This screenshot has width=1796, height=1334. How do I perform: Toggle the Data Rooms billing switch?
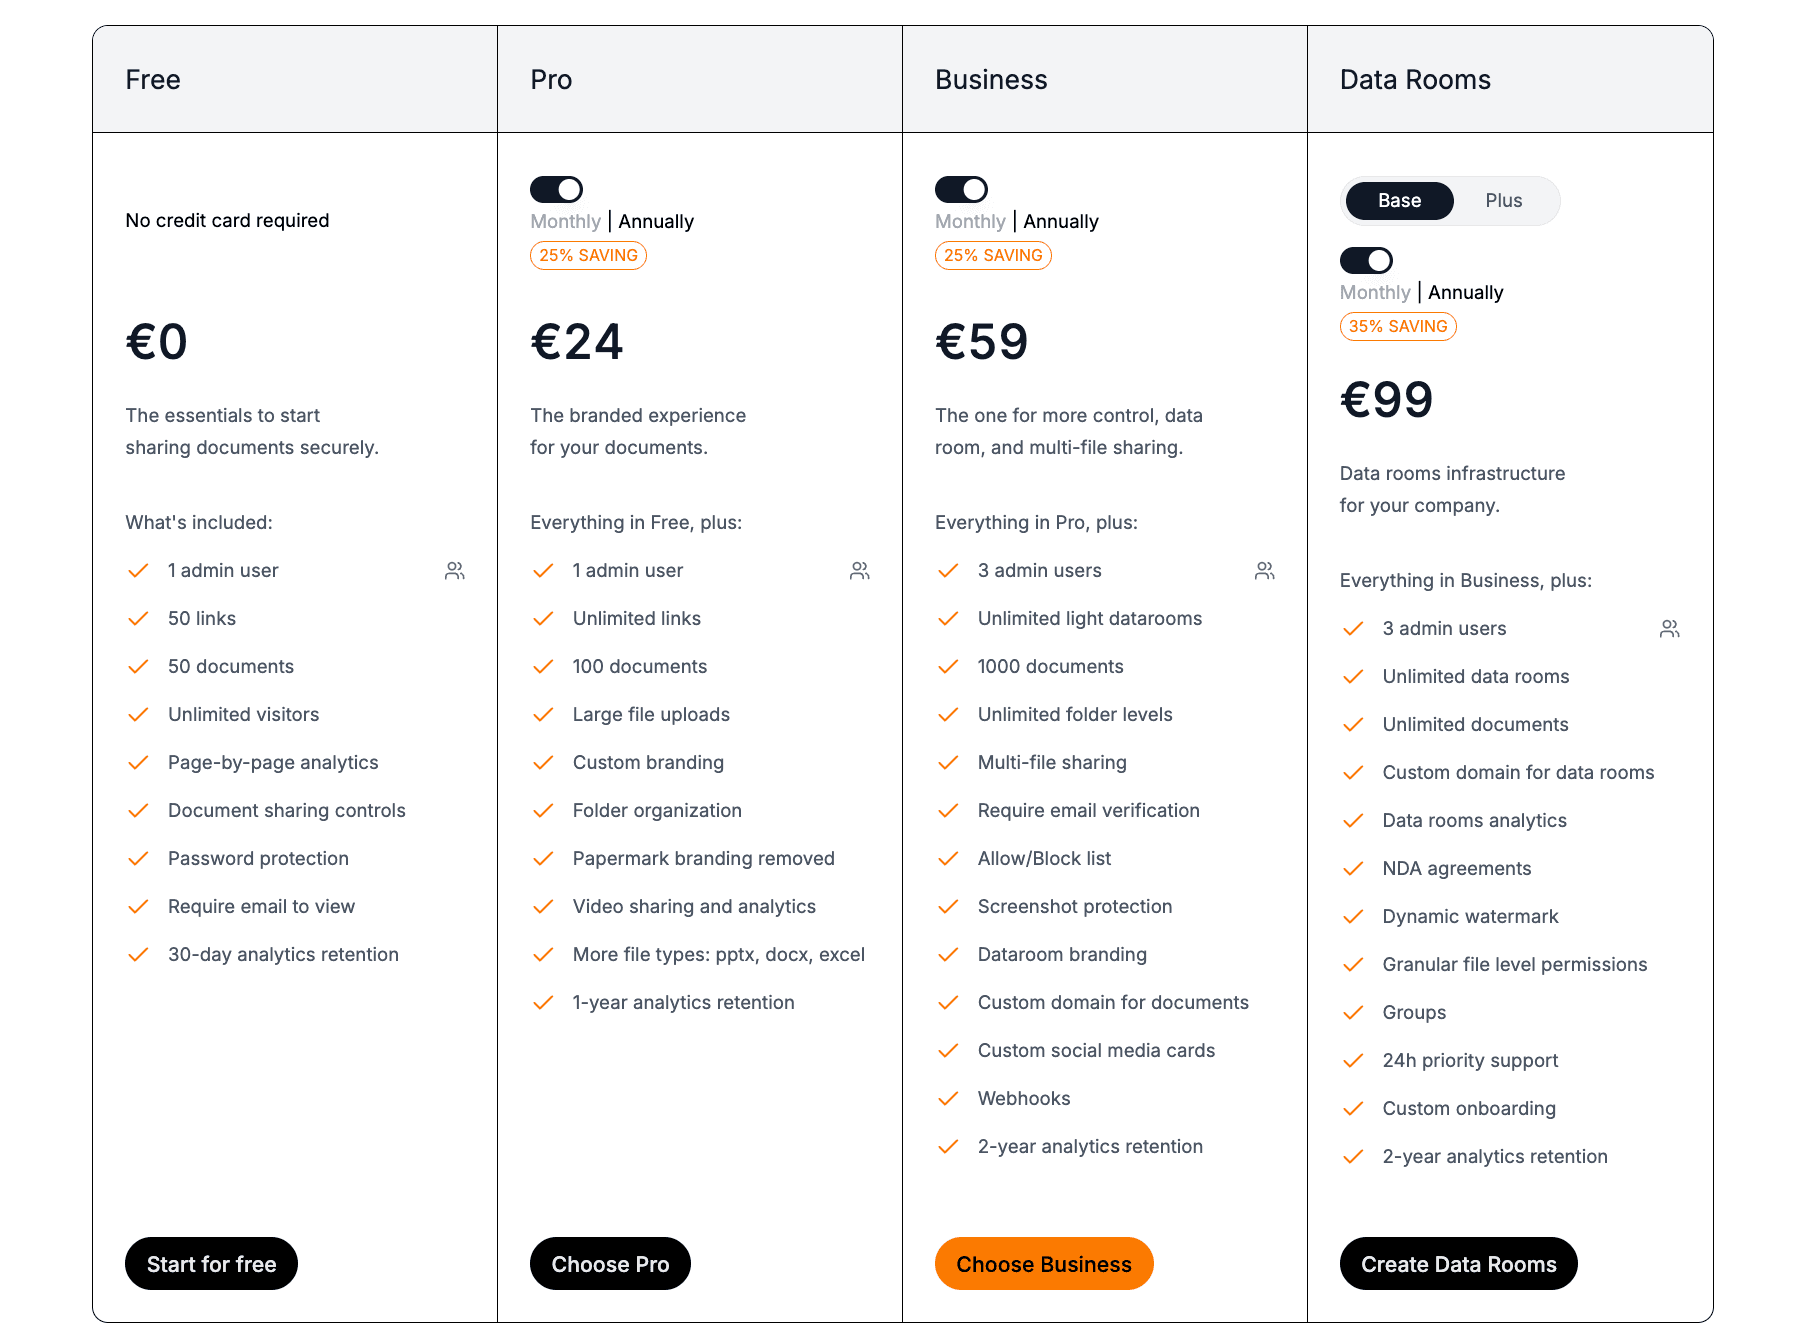tap(1367, 260)
